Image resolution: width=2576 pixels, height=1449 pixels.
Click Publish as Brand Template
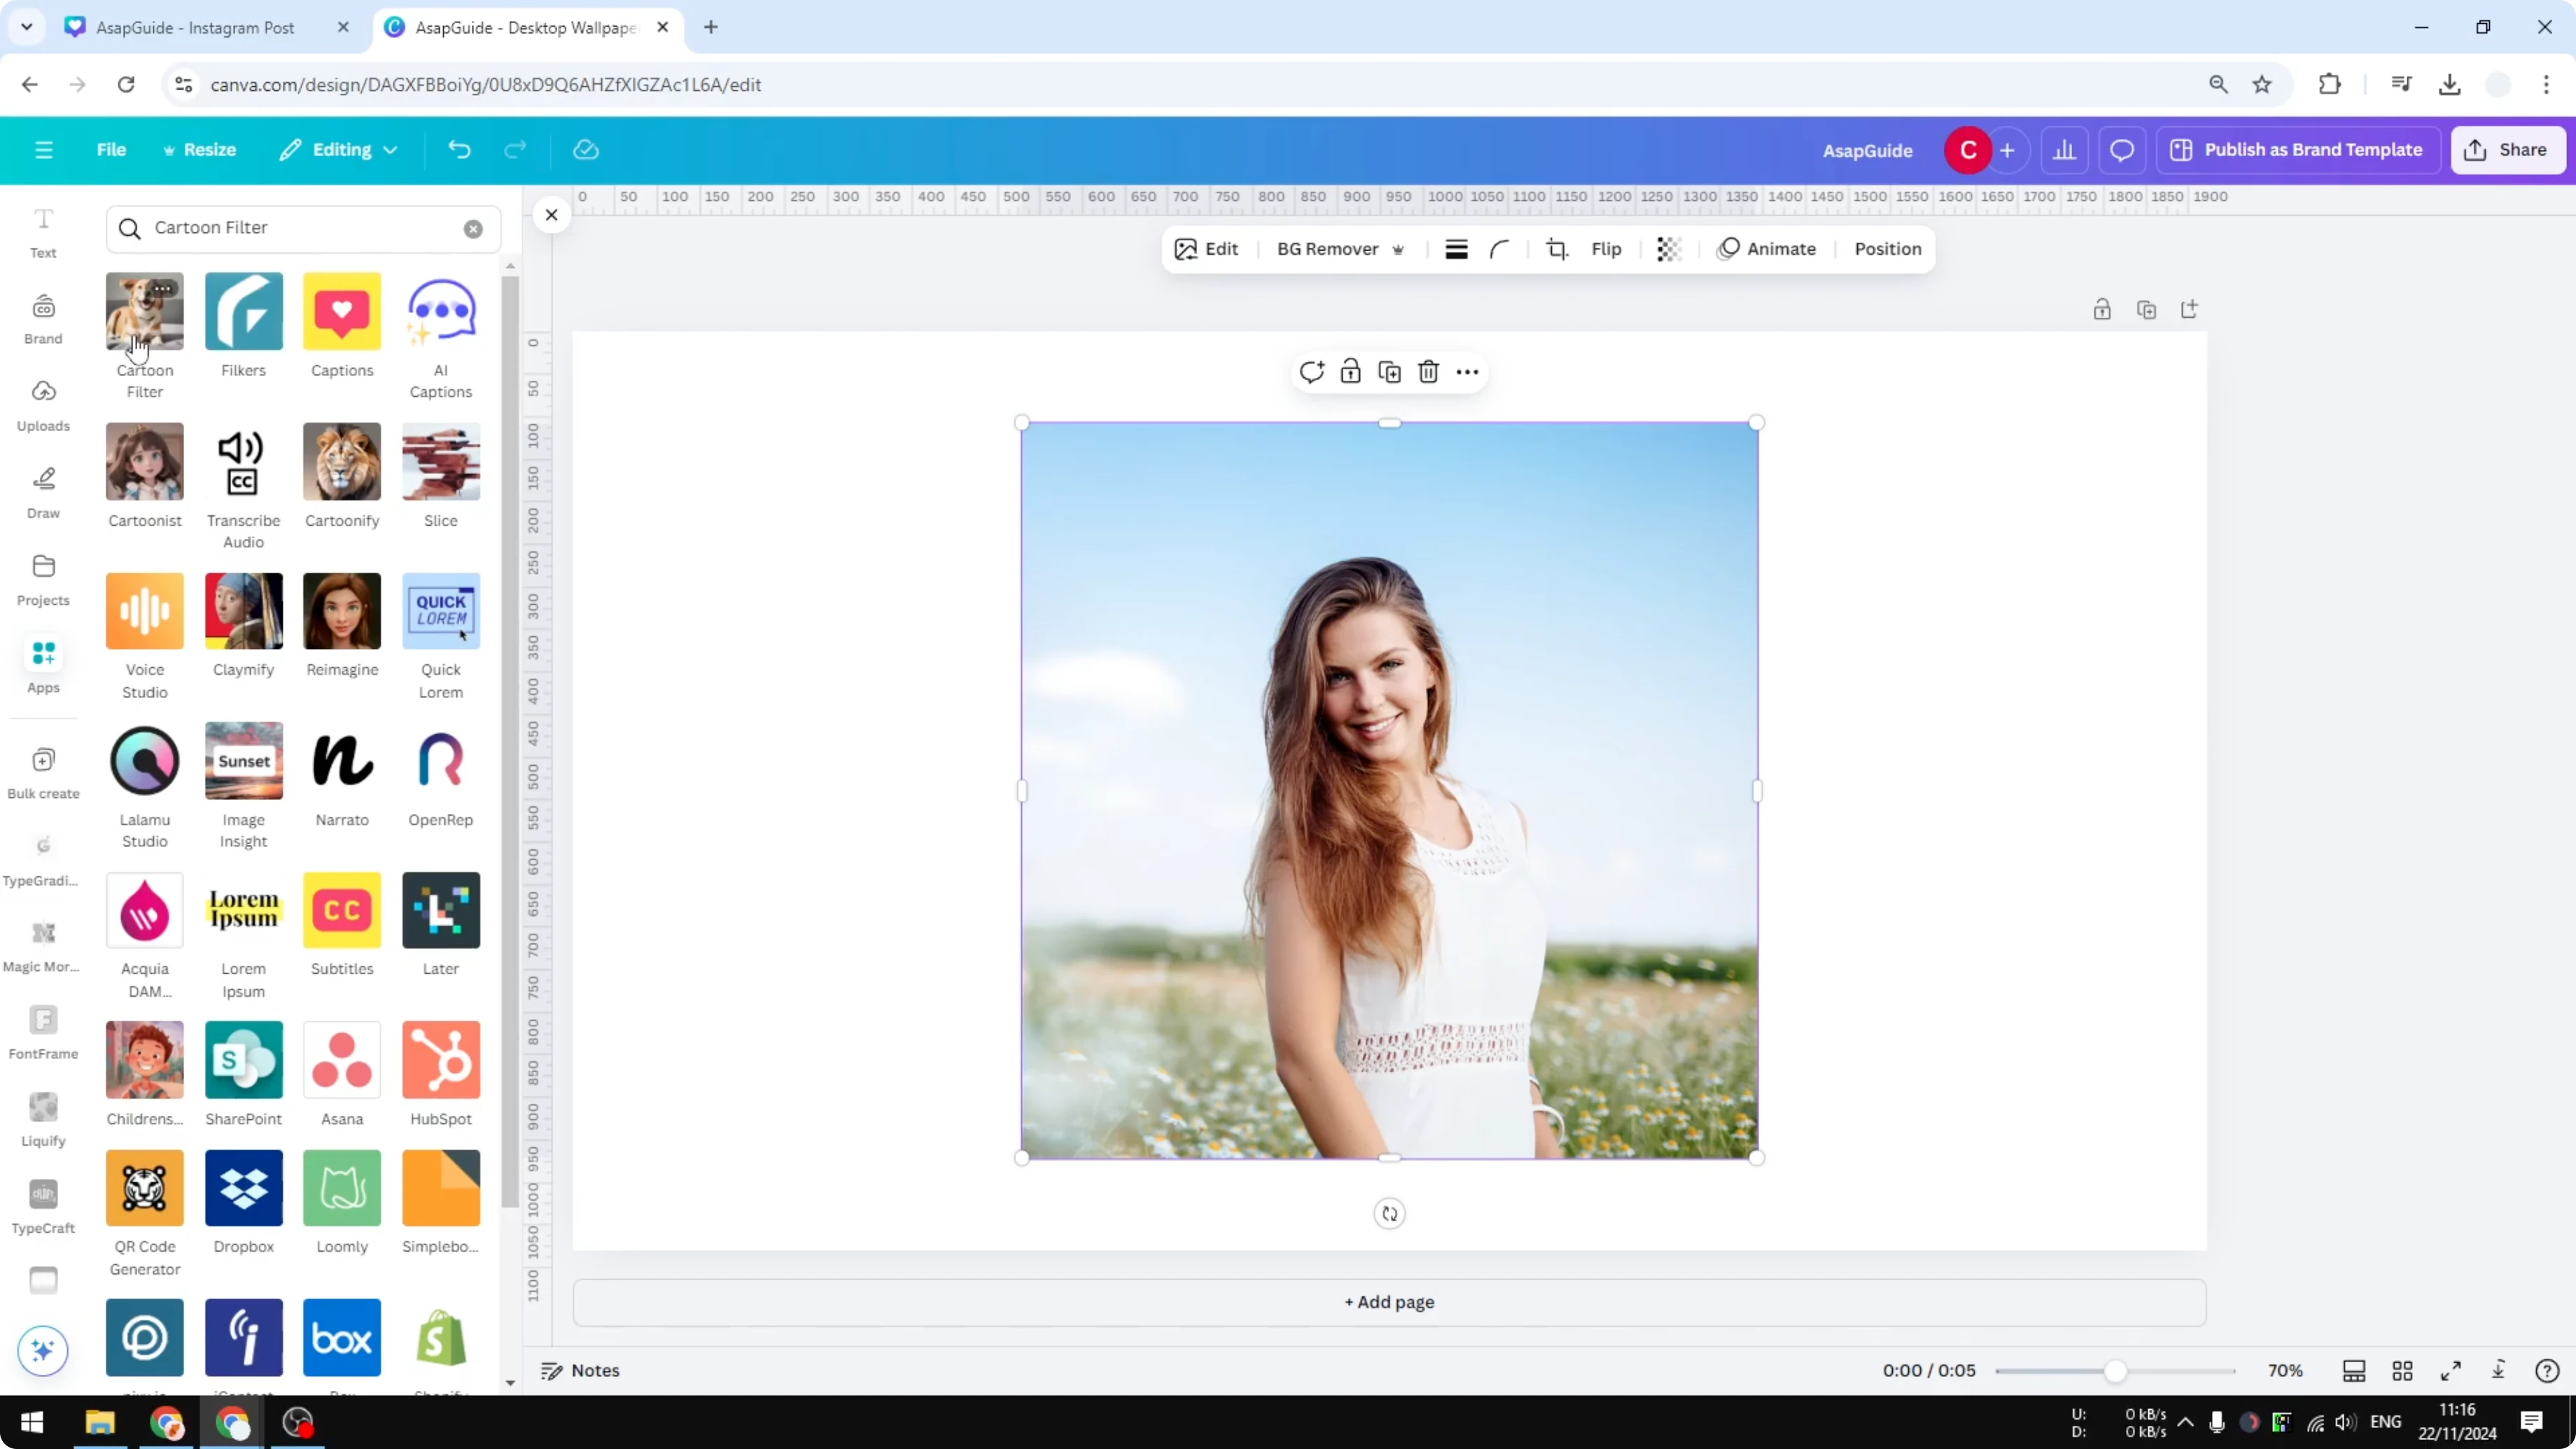click(x=2297, y=149)
